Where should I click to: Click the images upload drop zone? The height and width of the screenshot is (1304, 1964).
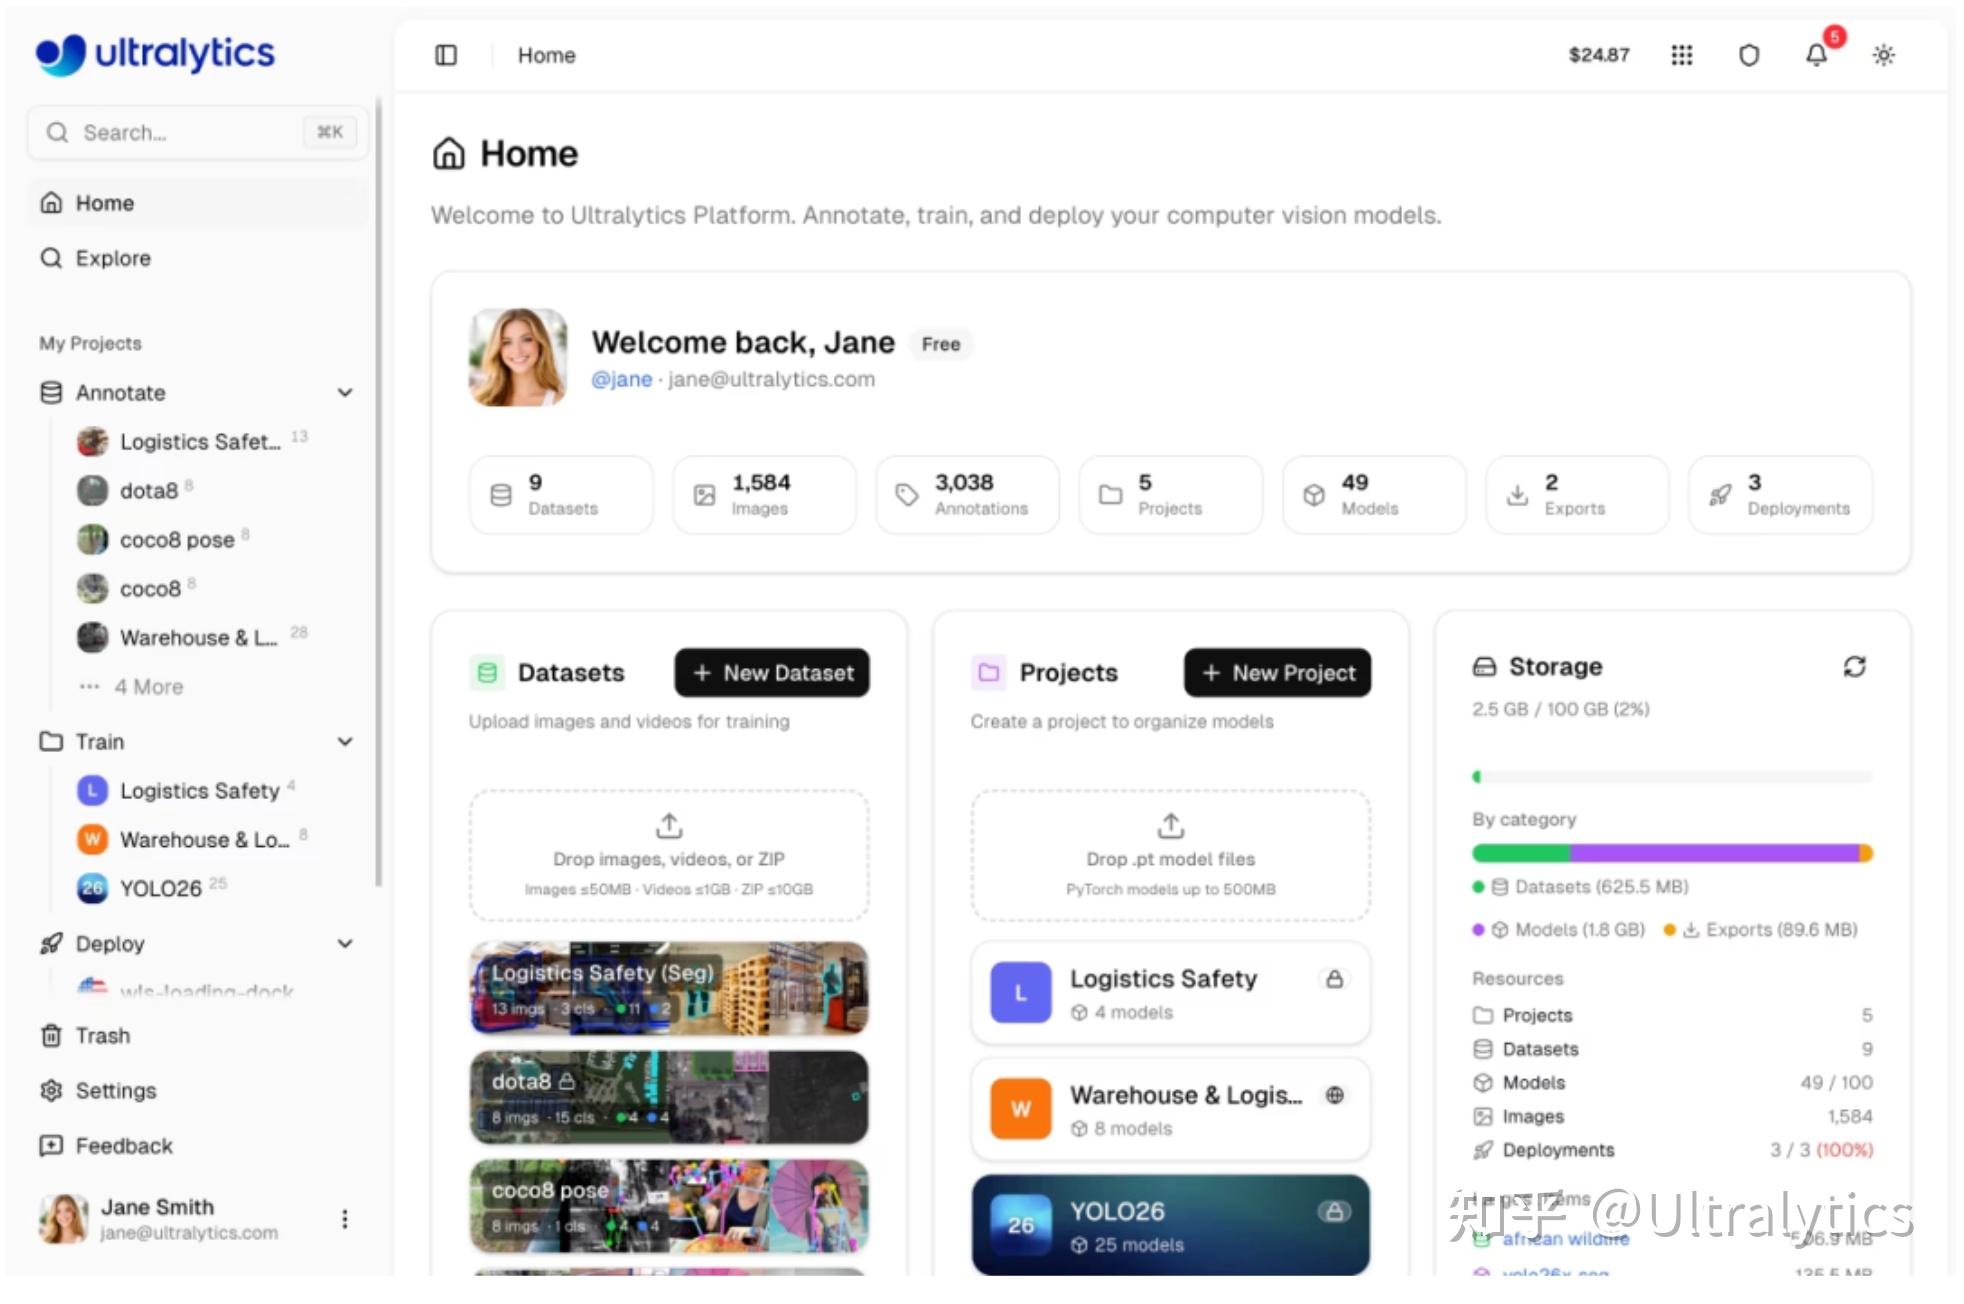[x=669, y=856]
